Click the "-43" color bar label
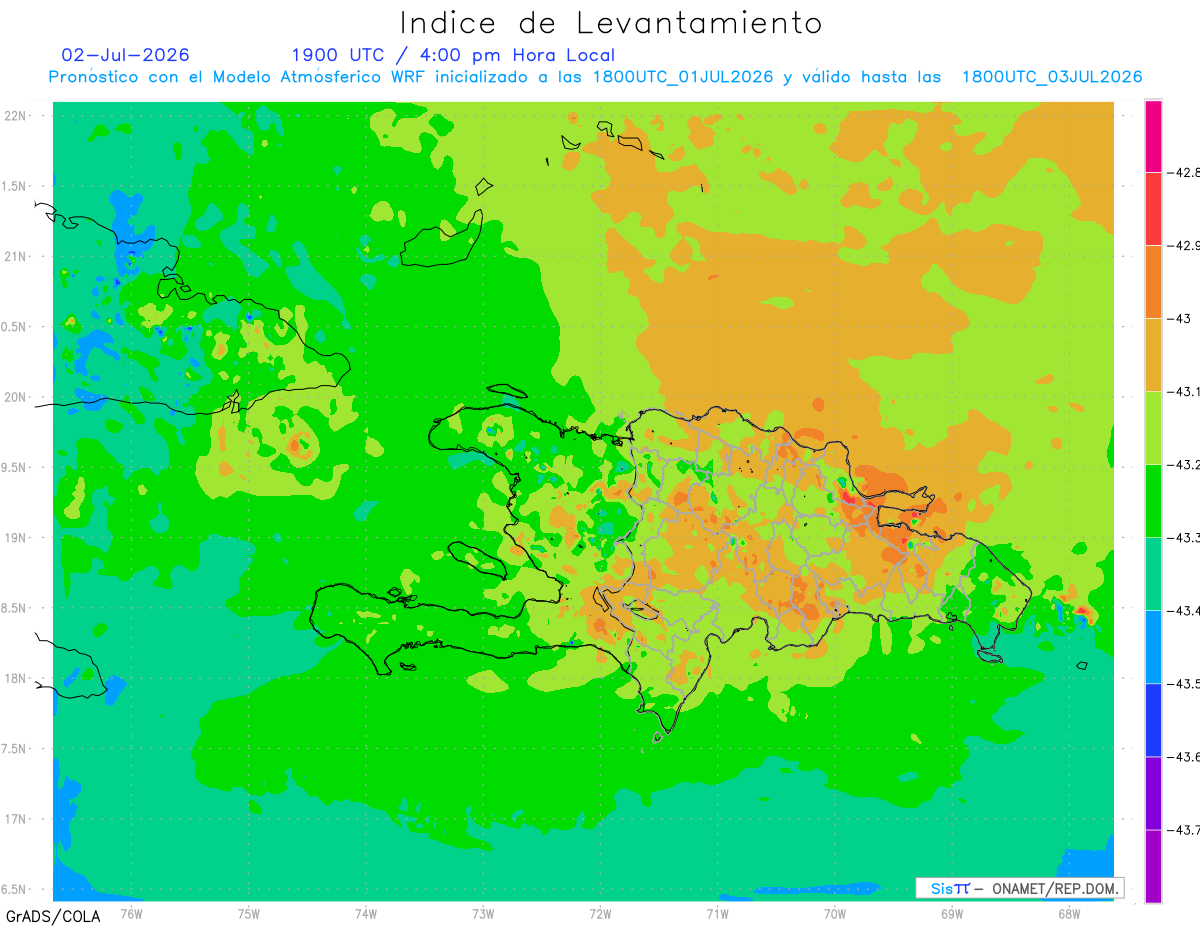The height and width of the screenshot is (927, 1200). pos(1181,318)
